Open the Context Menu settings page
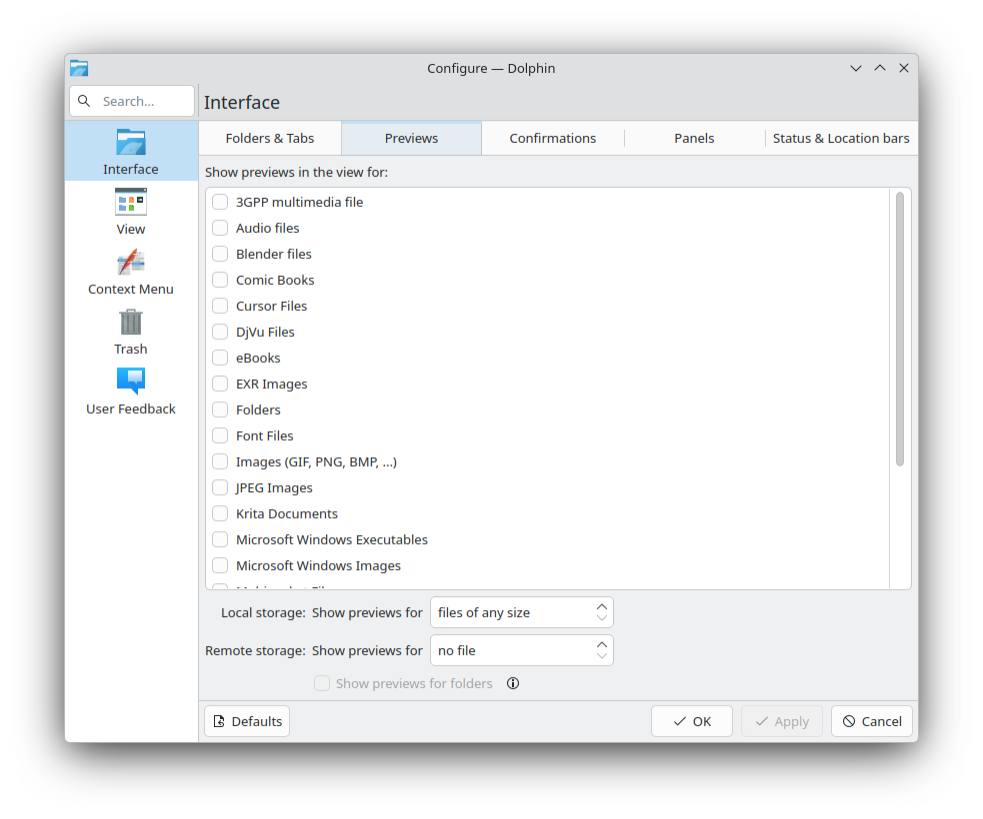The image size is (983, 819). tap(130, 272)
